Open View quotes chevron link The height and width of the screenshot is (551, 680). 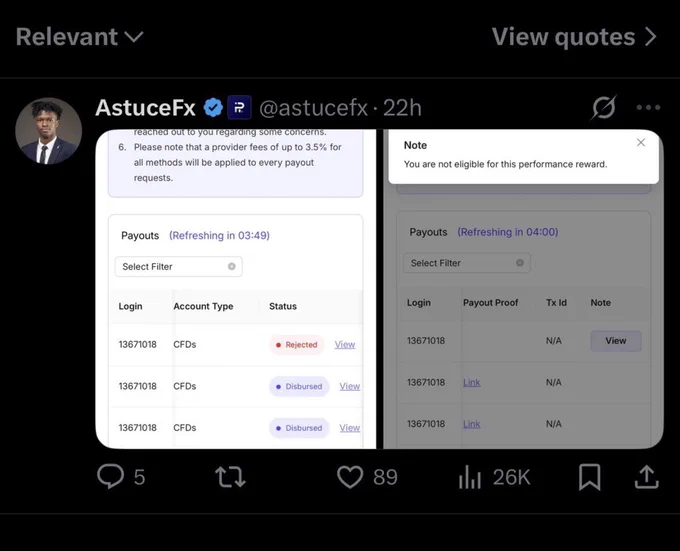(x=574, y=37)
